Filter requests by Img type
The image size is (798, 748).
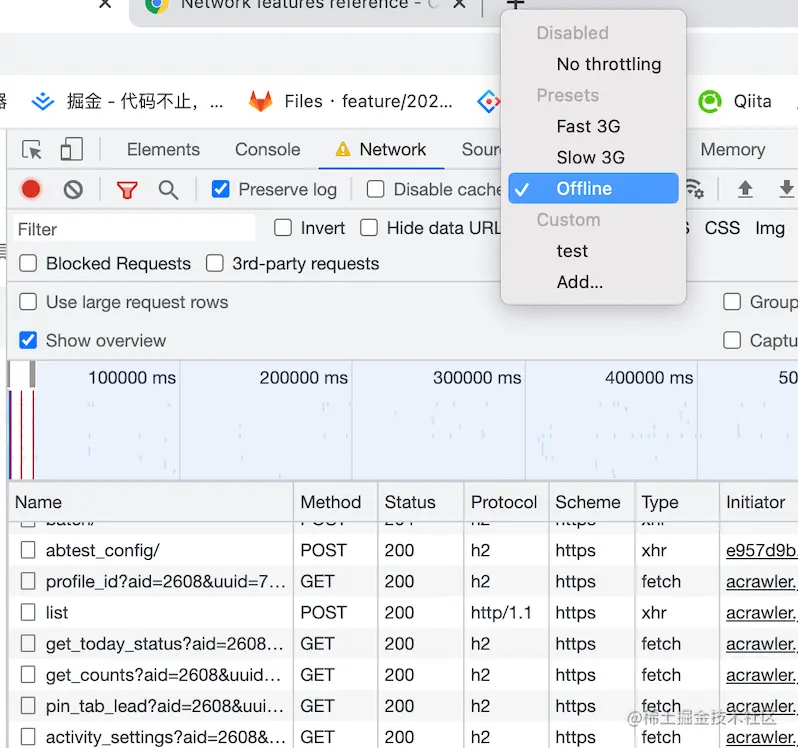click(770, 228)
